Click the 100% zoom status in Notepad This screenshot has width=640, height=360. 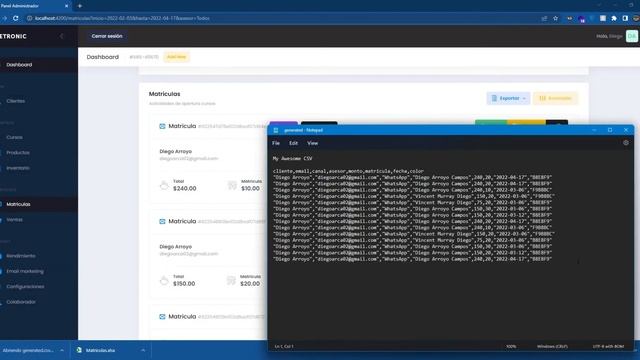[511, 347]
